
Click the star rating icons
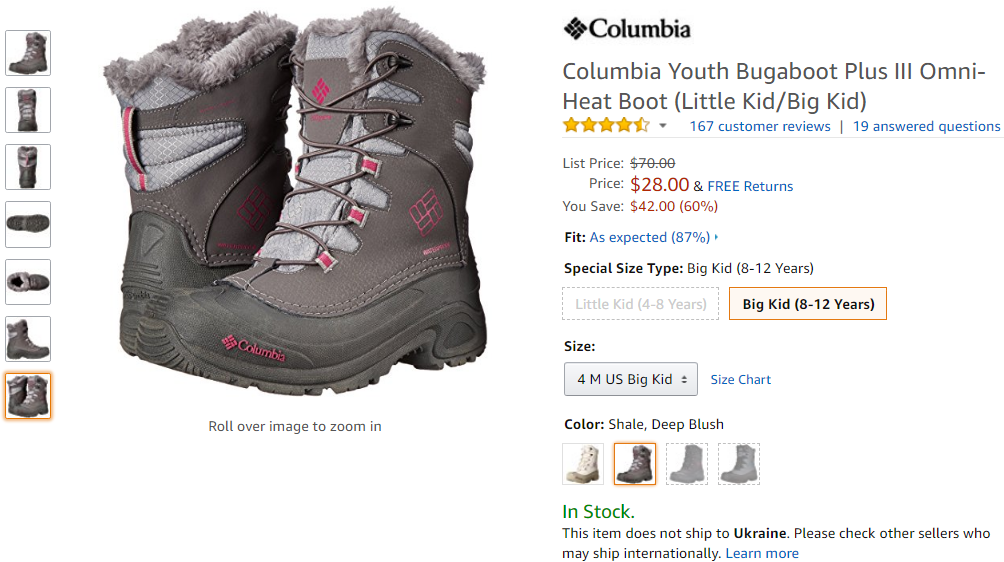click(606, 125)
